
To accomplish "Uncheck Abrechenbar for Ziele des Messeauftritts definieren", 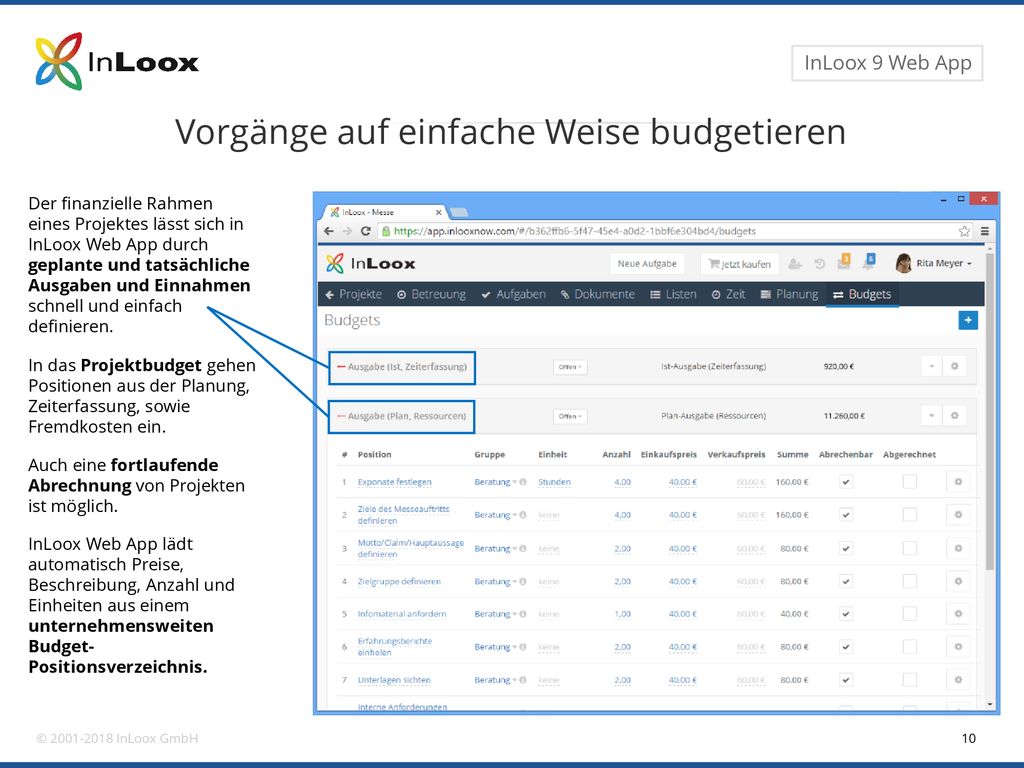I will point(846,515).
